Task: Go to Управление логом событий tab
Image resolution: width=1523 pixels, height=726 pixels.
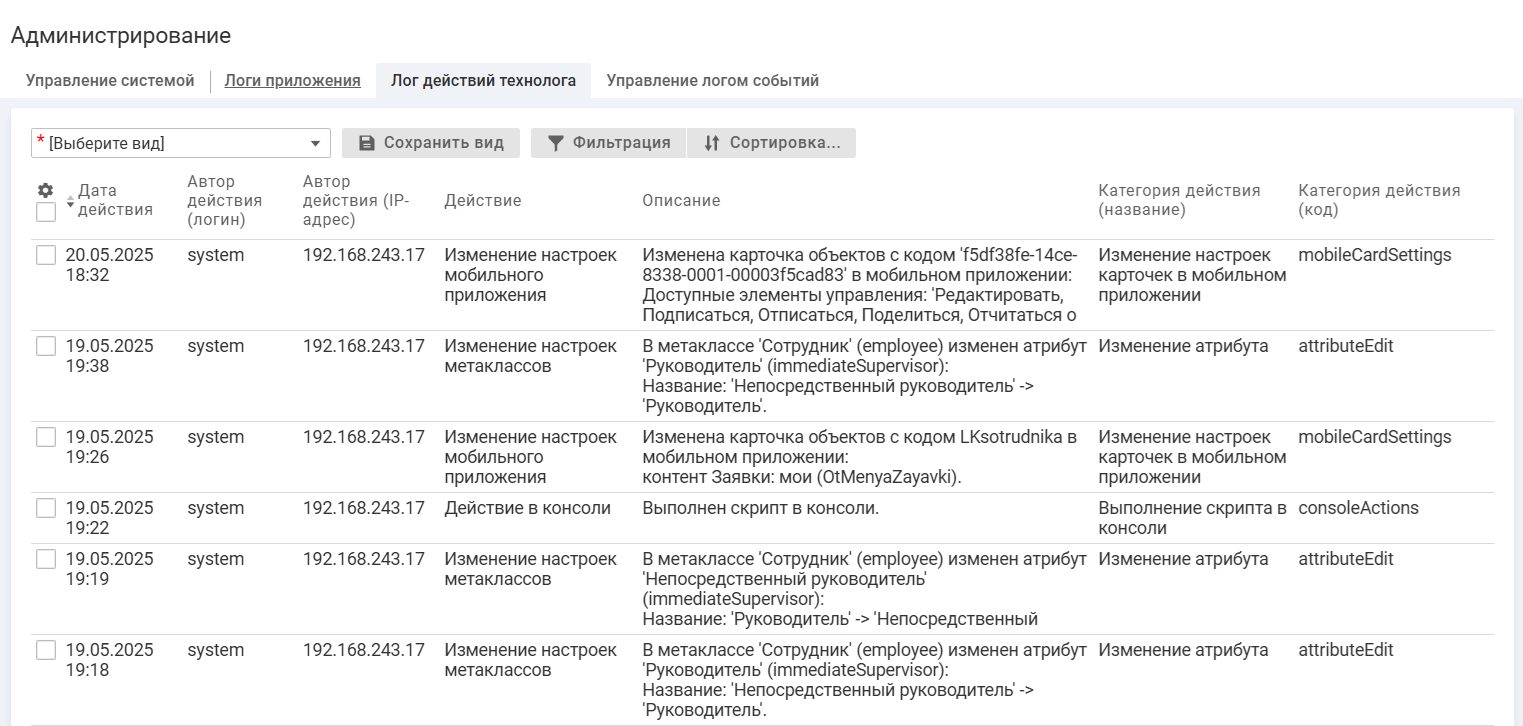Action: (x=712, y=81)
